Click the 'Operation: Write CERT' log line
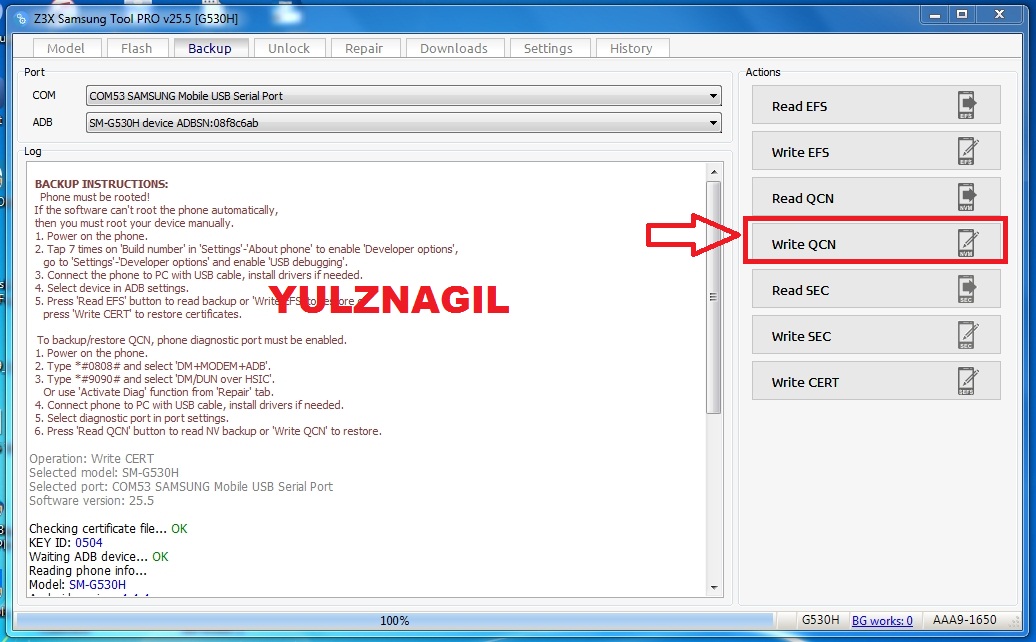The width and height of the screenshot is (1036, 642). [x=91, y=458]
